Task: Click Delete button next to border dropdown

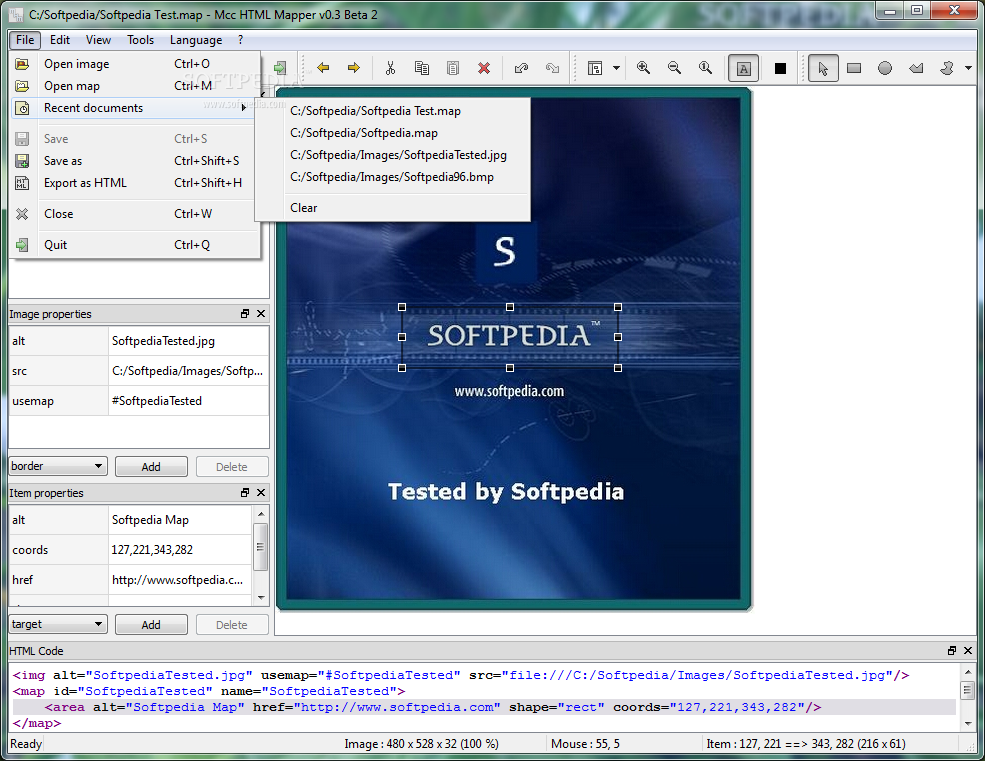Action: [232, 467]
